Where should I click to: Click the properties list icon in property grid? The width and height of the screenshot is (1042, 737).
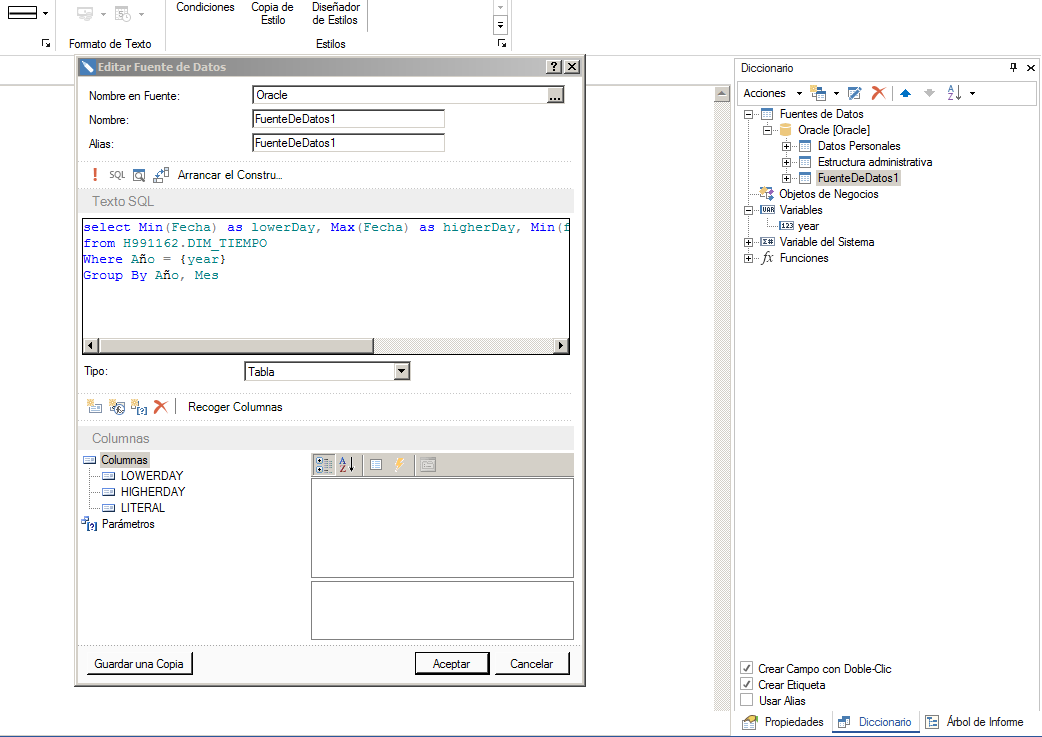pyautogui.click(x=376, y=465)
